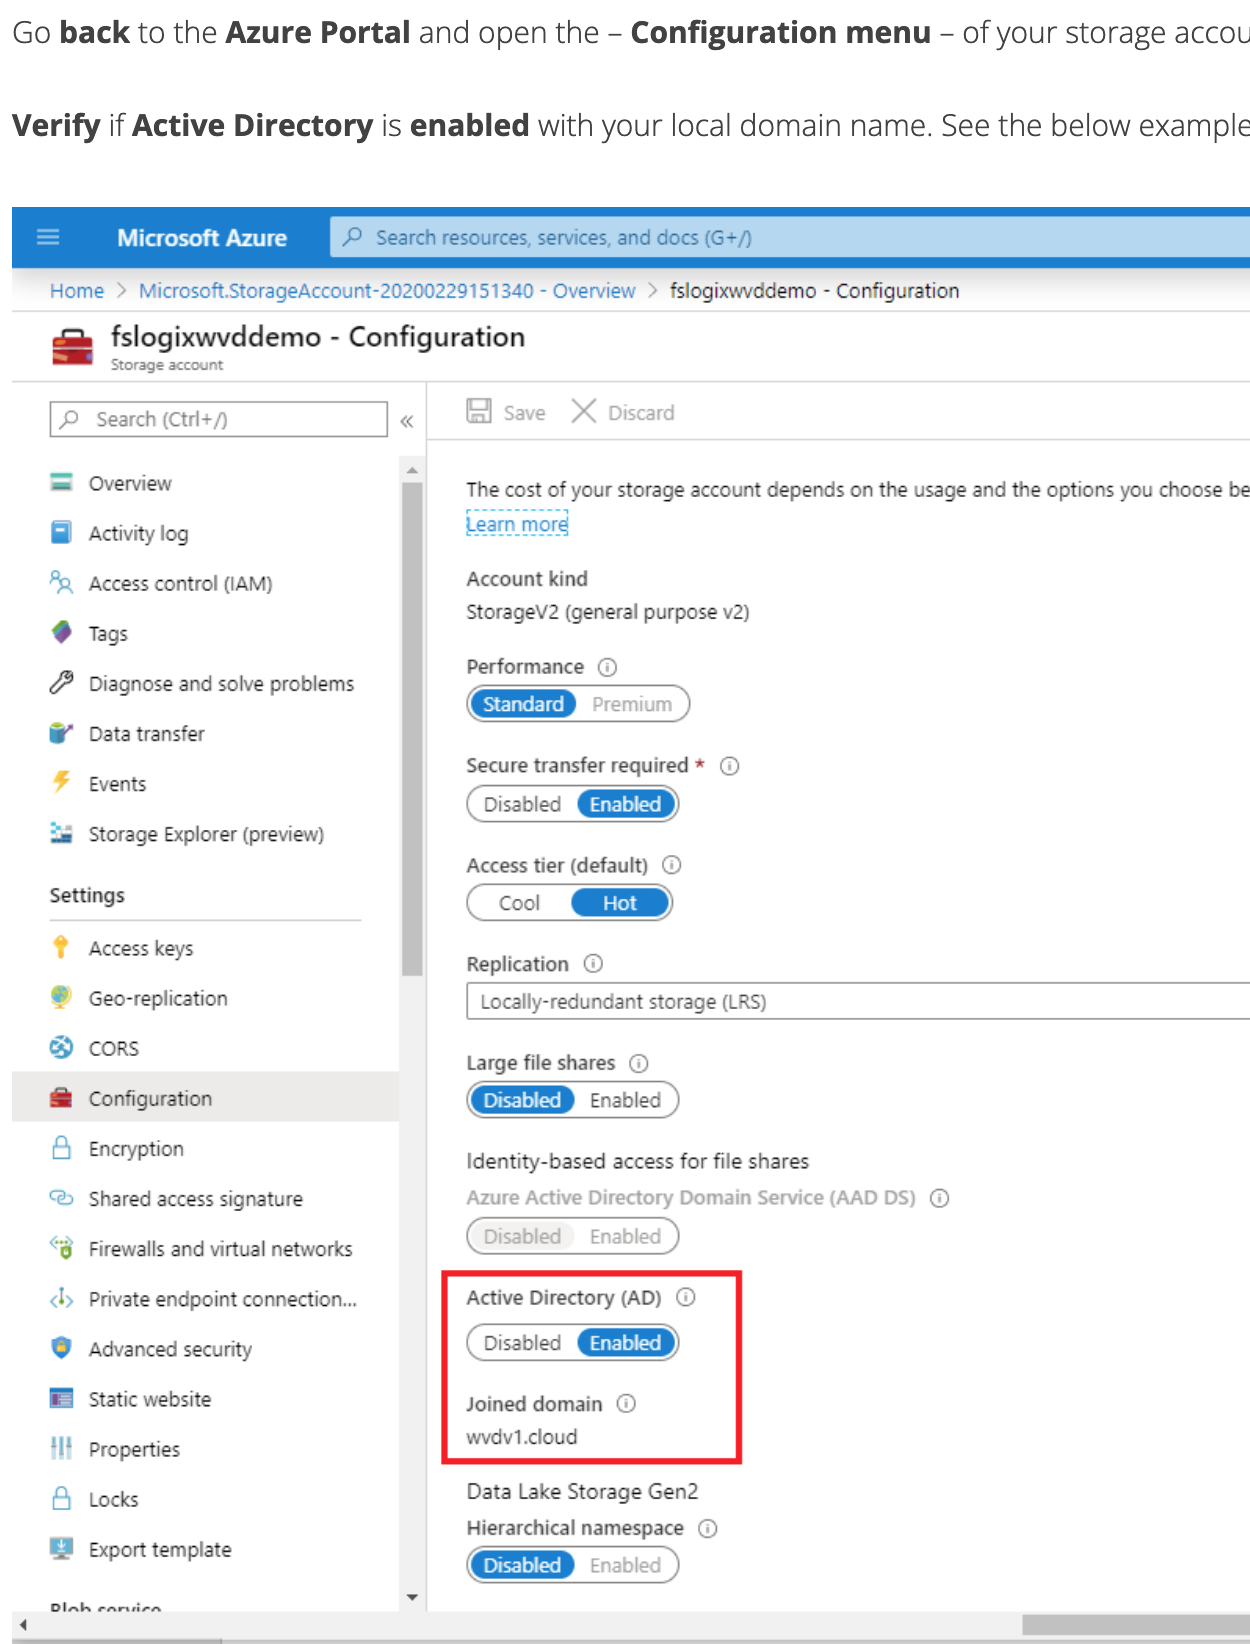Click info icon beside Replication

coord(593,964)
